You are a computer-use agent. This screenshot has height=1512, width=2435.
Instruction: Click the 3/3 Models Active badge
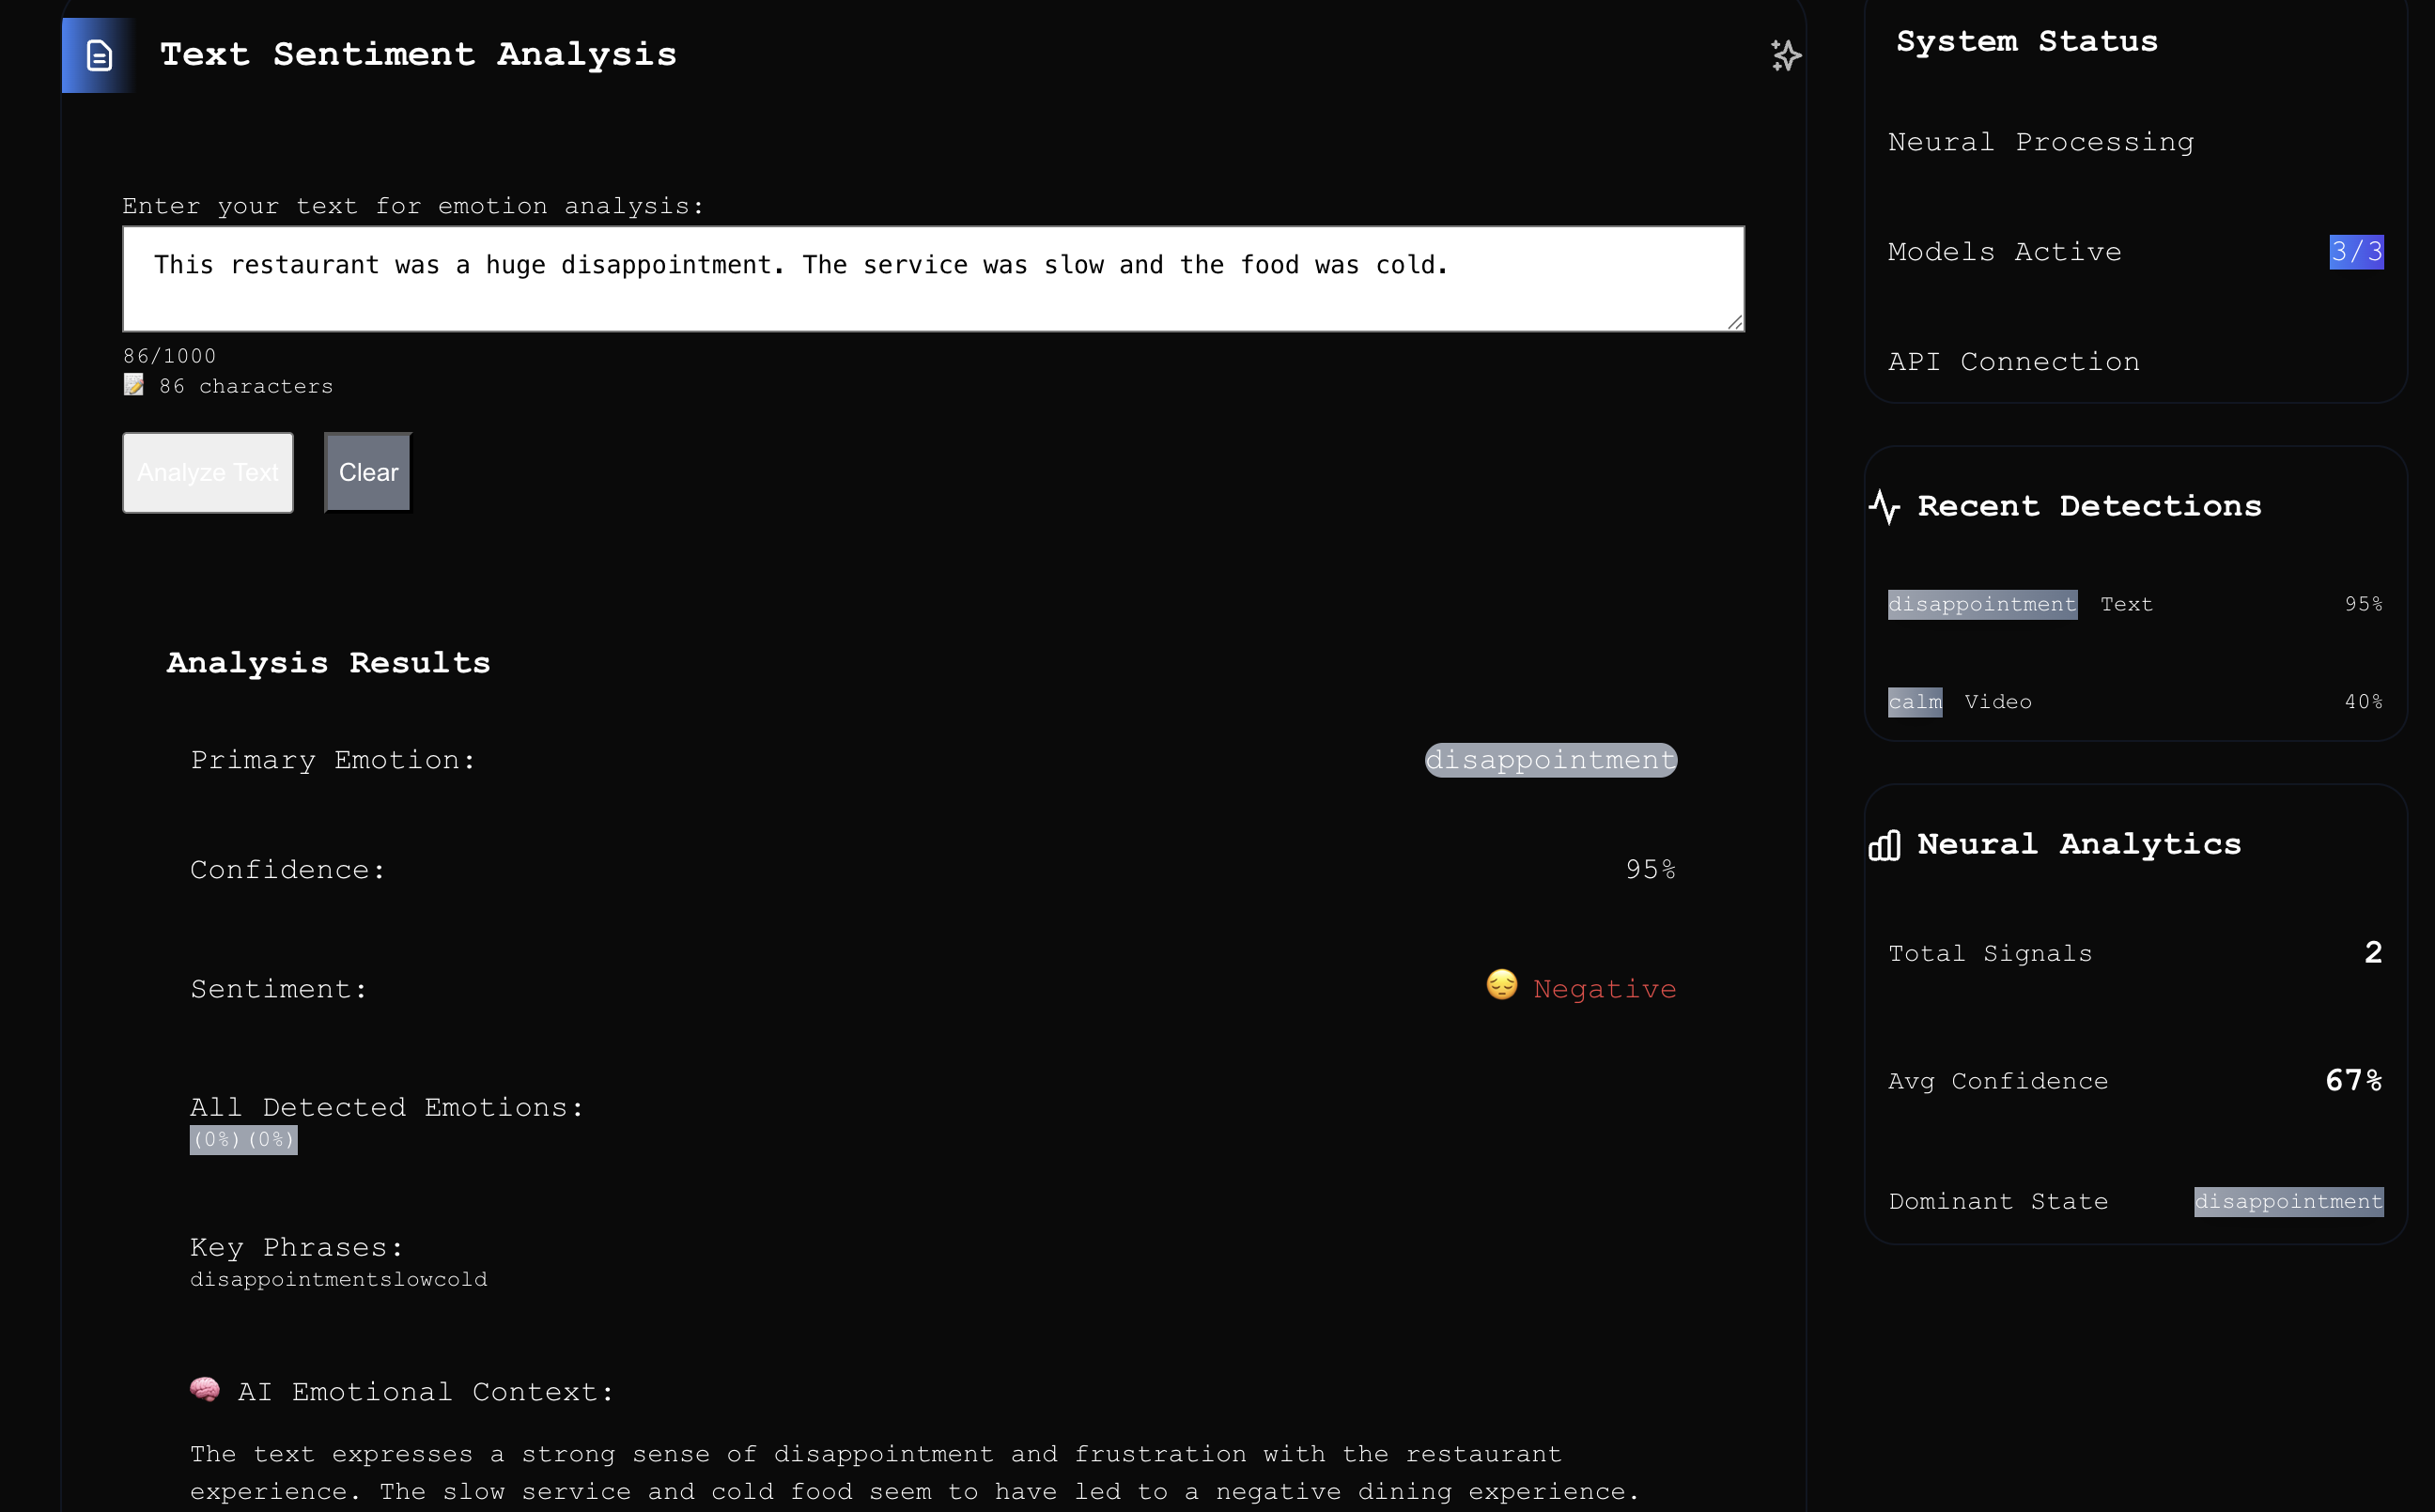(x=2355, y=252)
